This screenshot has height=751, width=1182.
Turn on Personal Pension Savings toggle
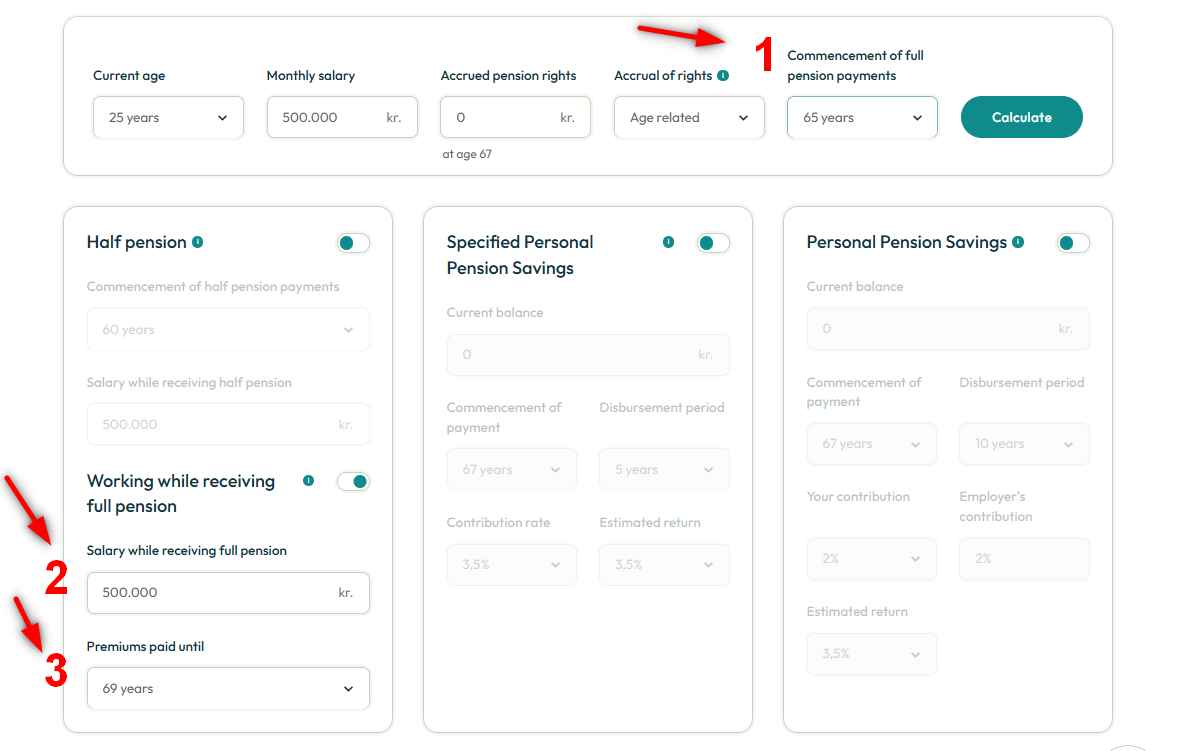click(x=1073, y=243)
